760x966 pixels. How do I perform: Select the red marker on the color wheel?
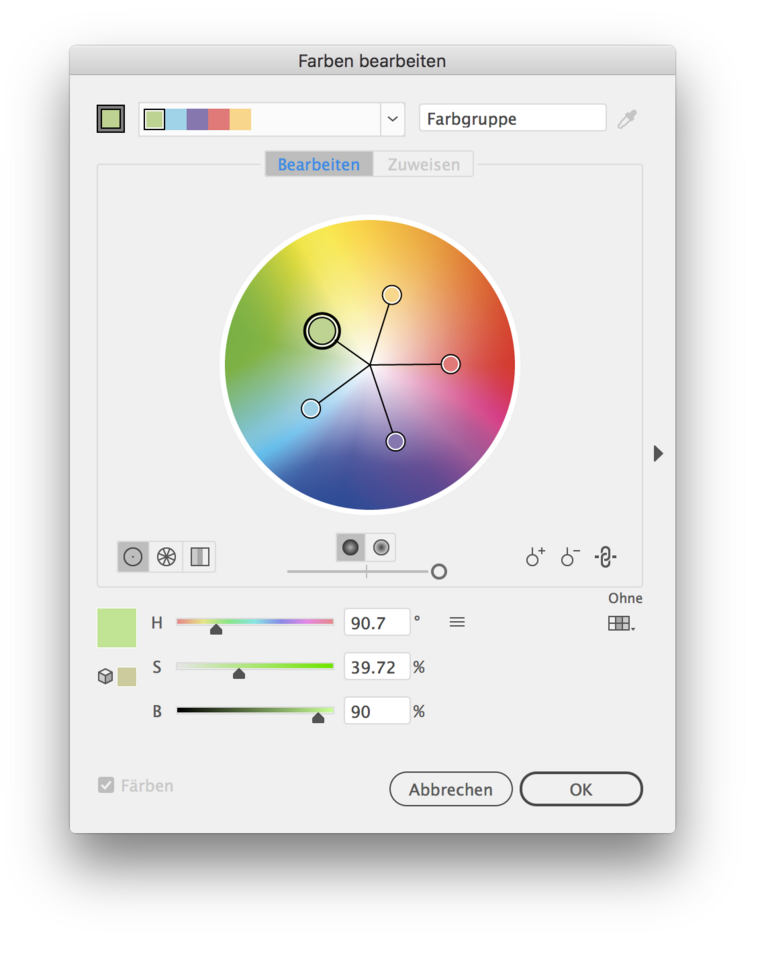451,364
